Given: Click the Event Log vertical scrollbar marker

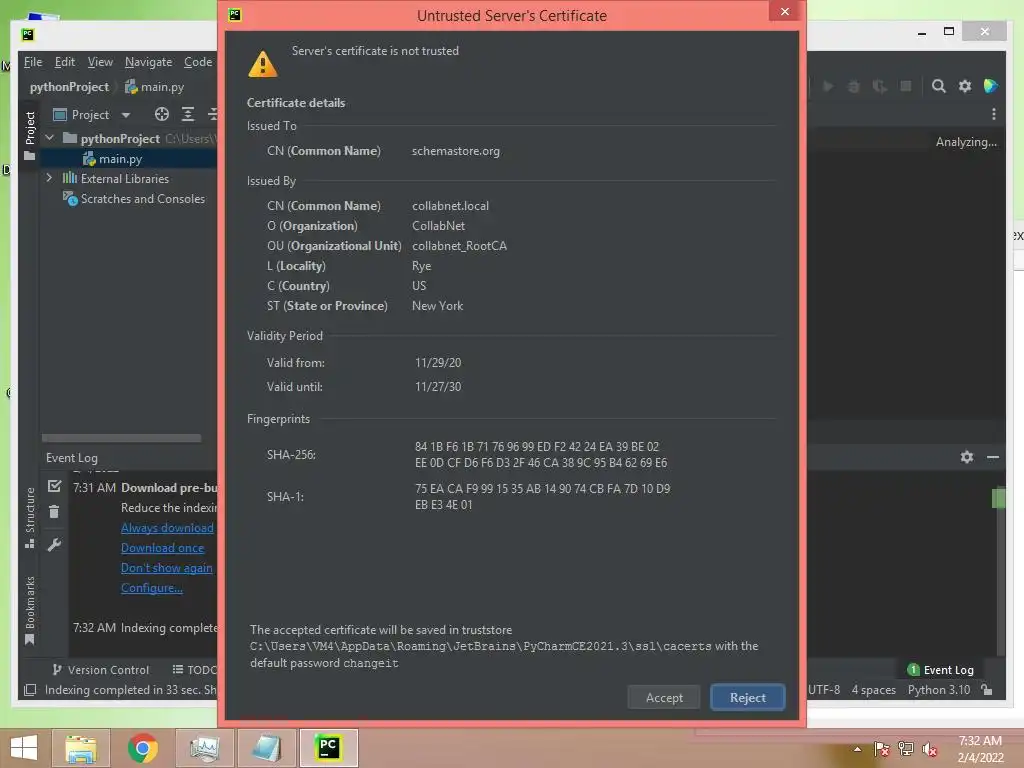Looking at the screenshot, I should (x=998, y=498).
